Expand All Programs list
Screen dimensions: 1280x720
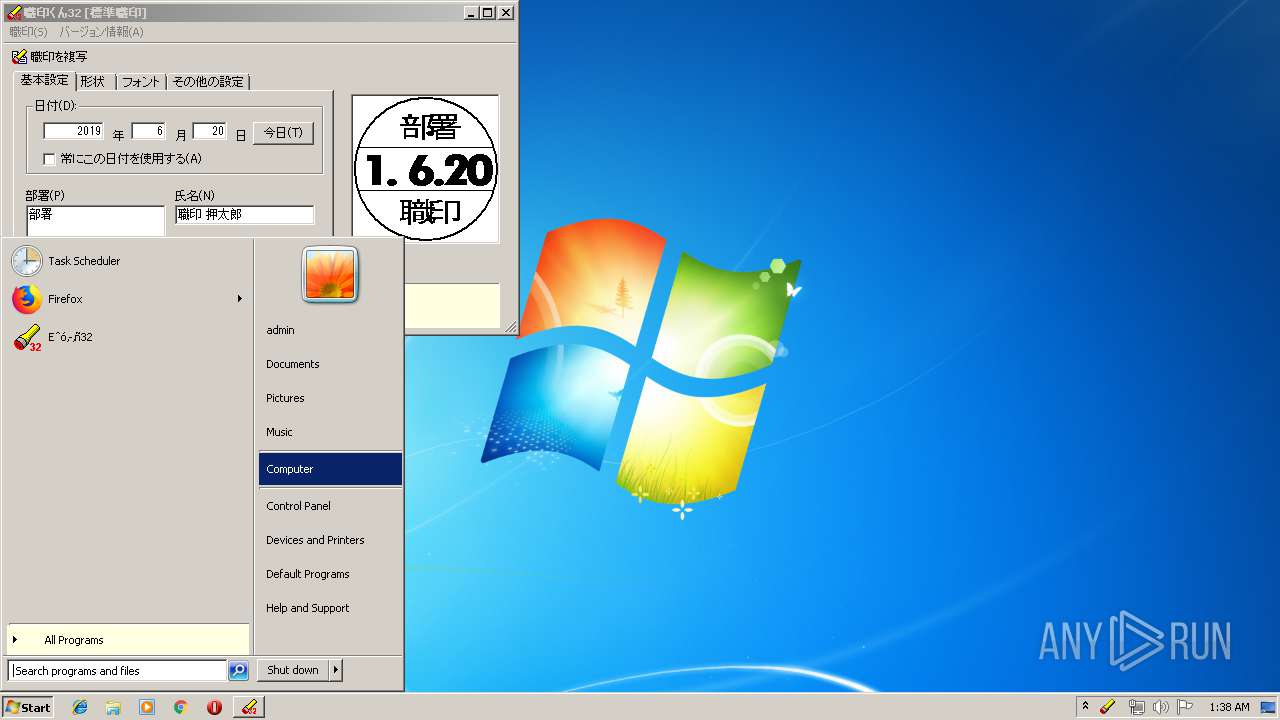(128, 640)
